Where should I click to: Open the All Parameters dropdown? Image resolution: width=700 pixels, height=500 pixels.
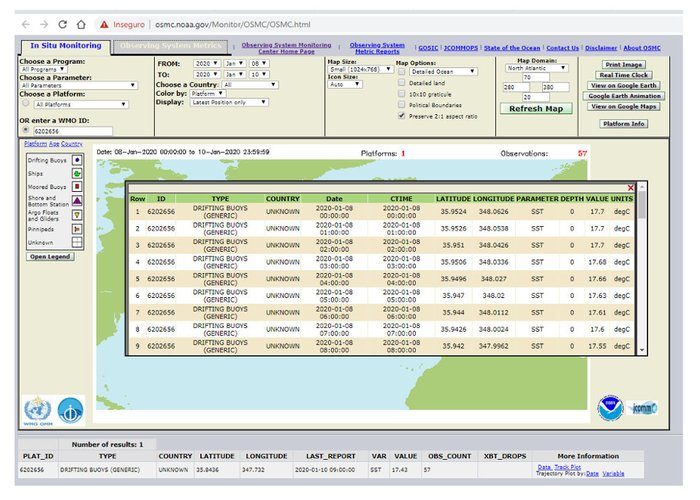click(x=76, y=85)
